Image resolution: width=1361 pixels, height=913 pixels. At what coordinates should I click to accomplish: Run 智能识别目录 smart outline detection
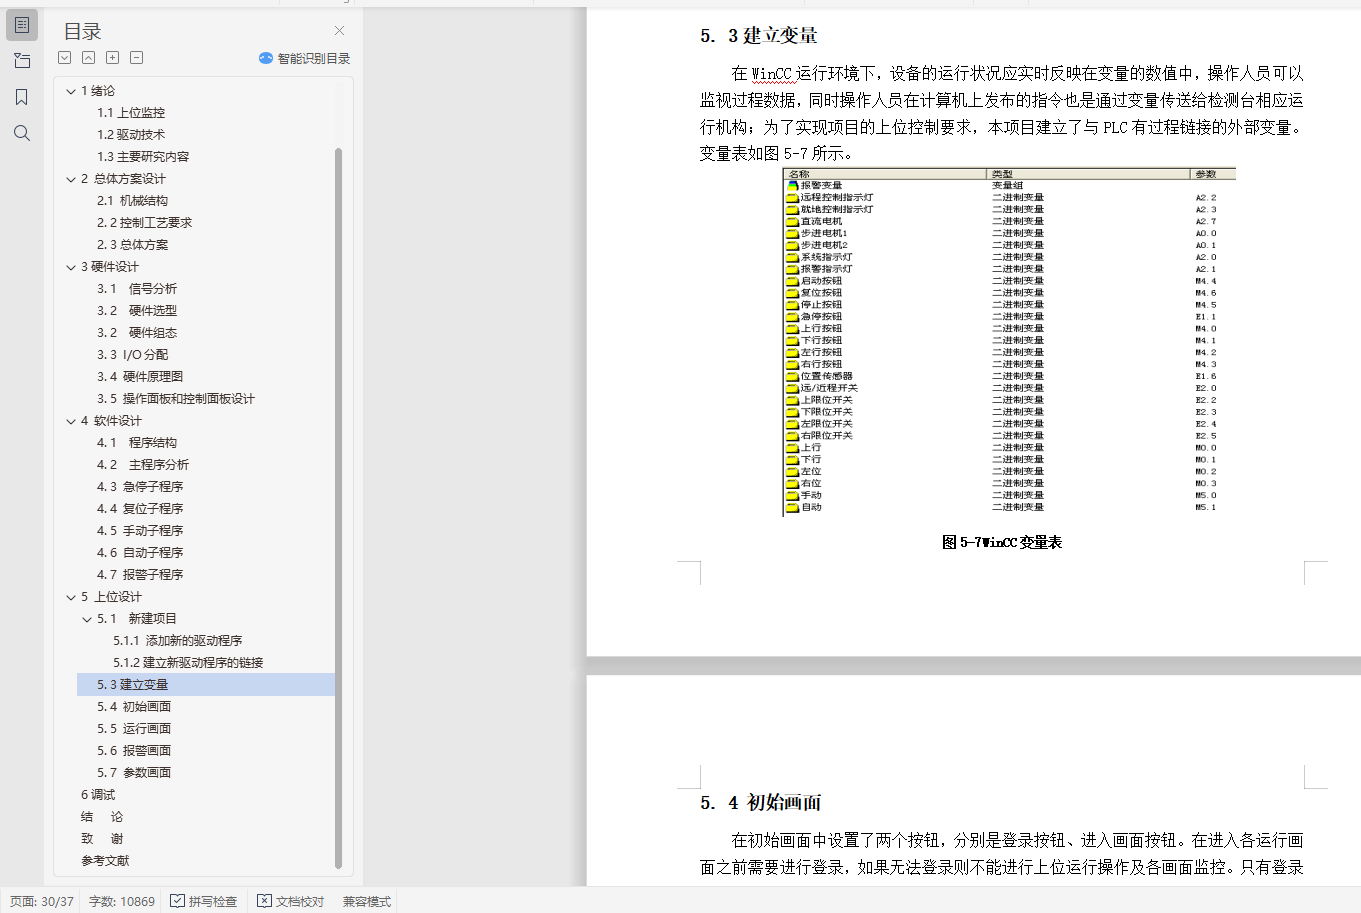[x=304, y=58]
